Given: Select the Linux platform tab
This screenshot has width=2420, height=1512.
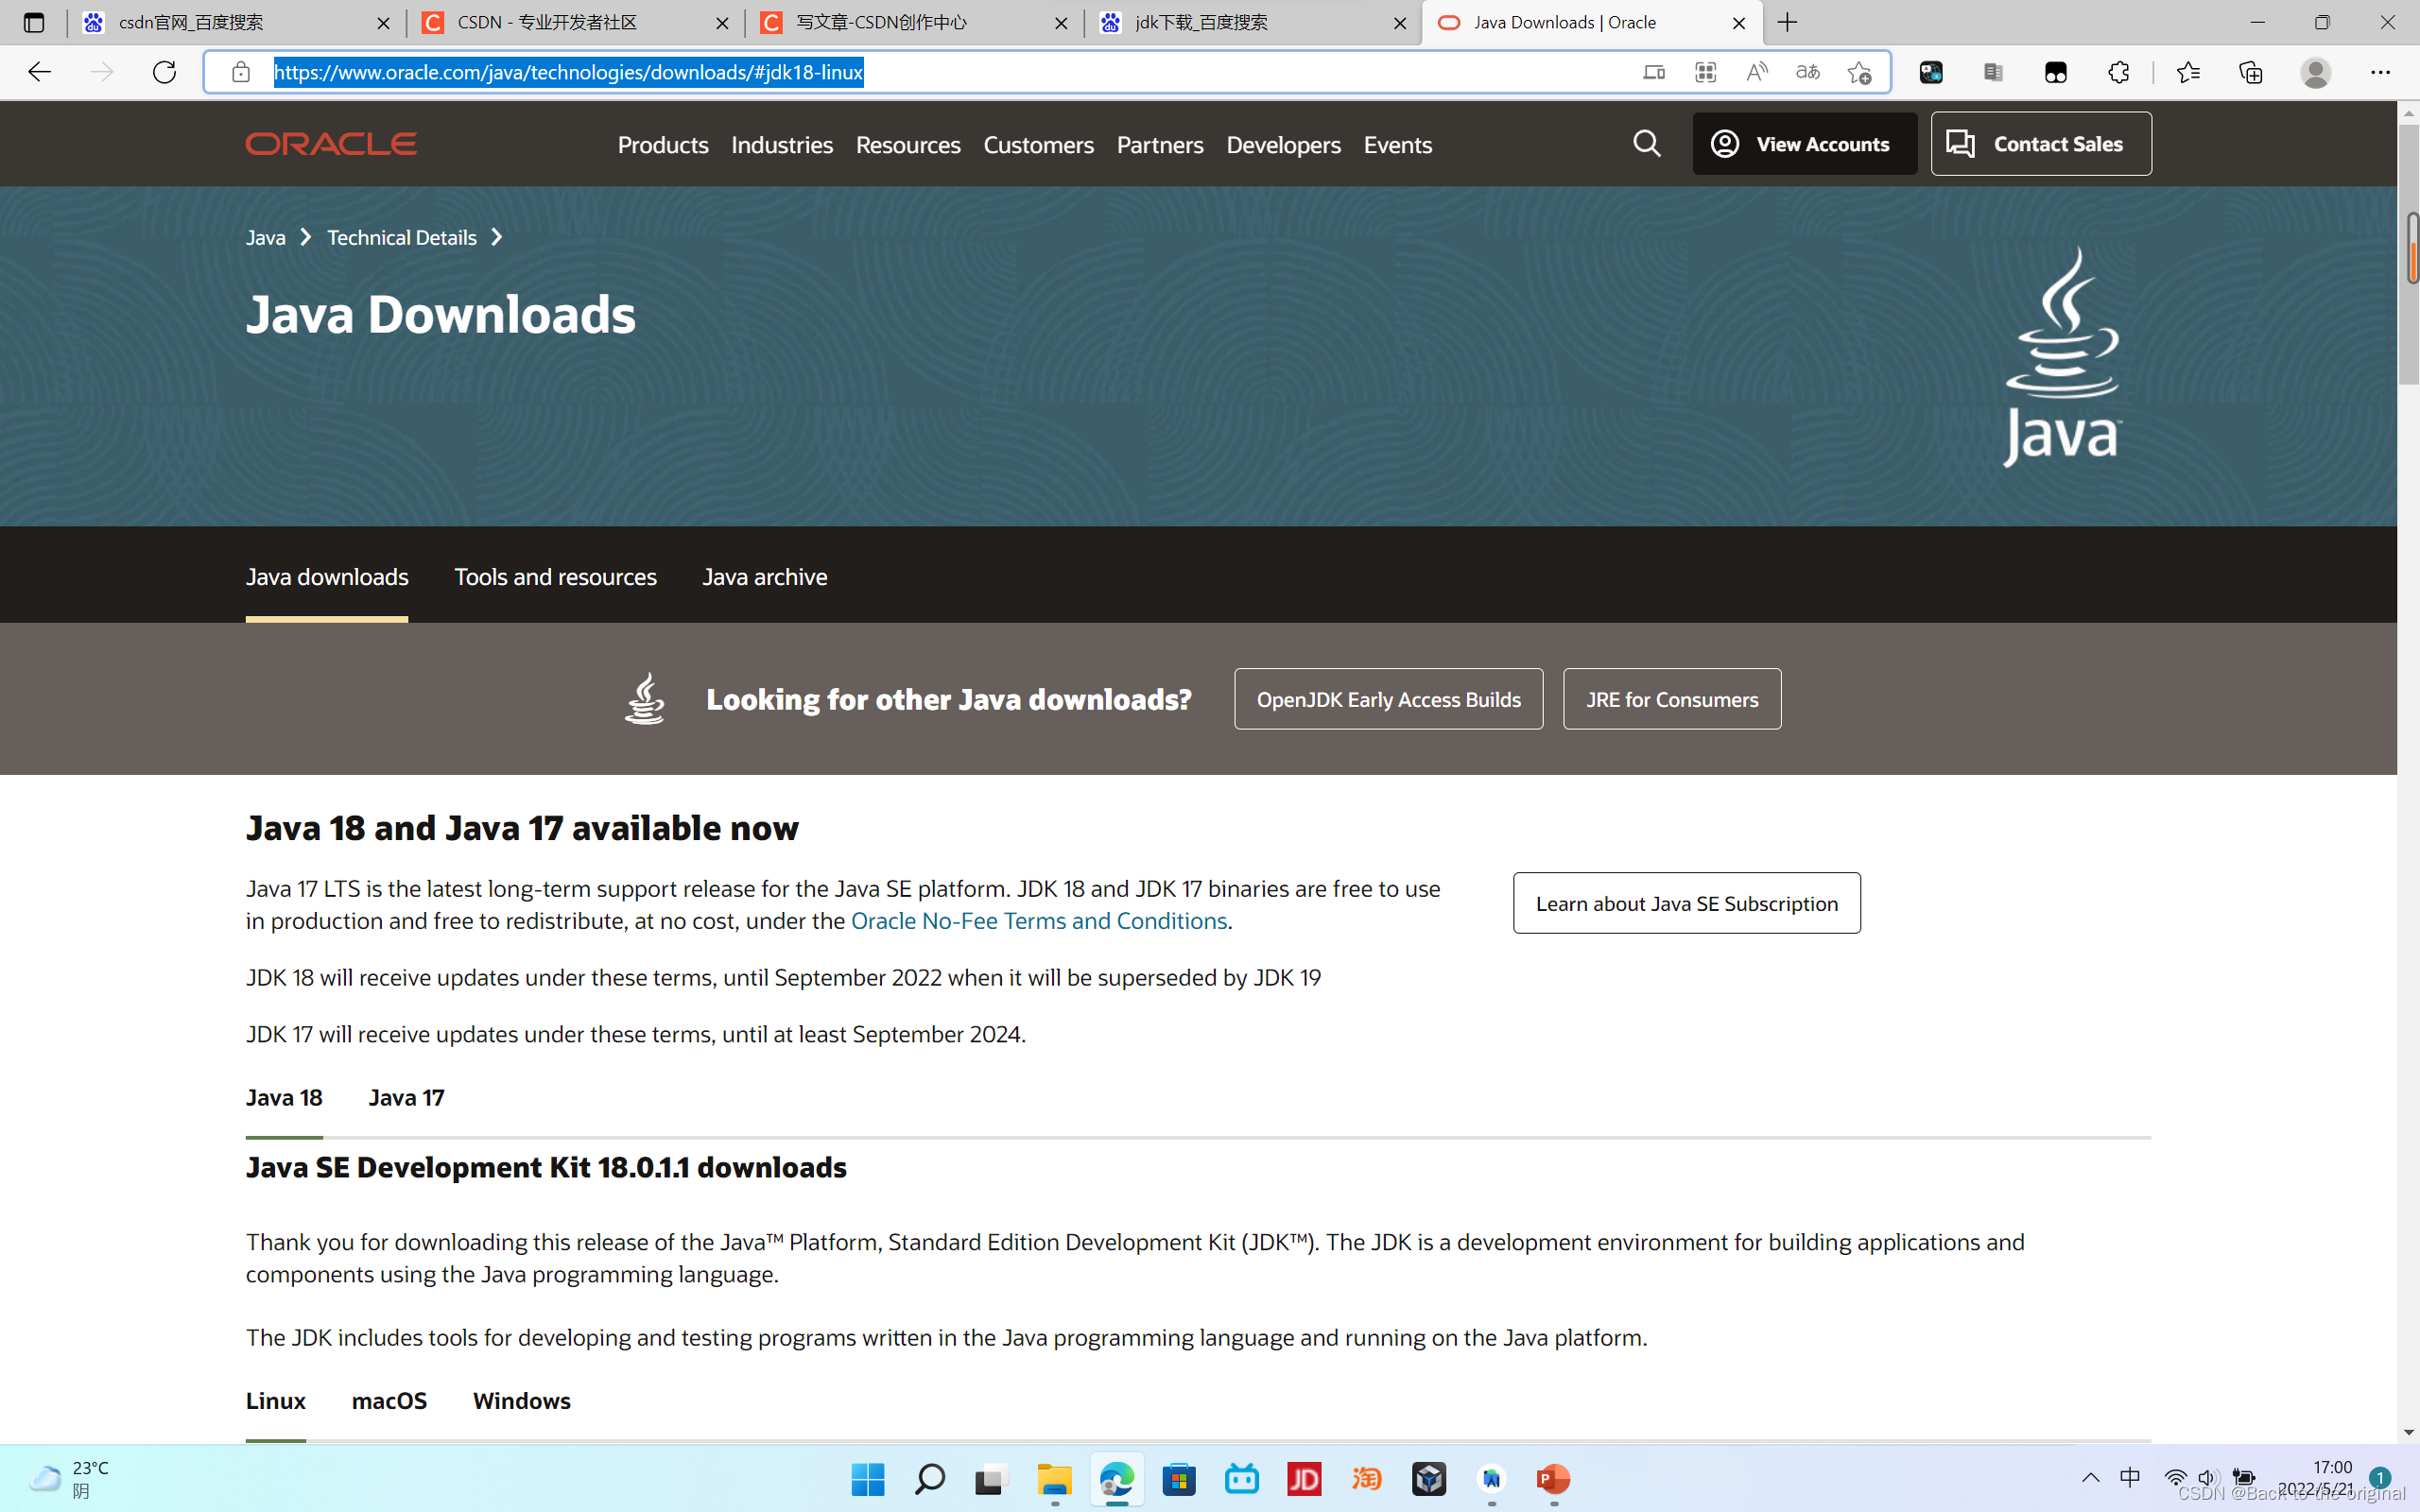Looking at the screenshot, I should pos(276,1401).
